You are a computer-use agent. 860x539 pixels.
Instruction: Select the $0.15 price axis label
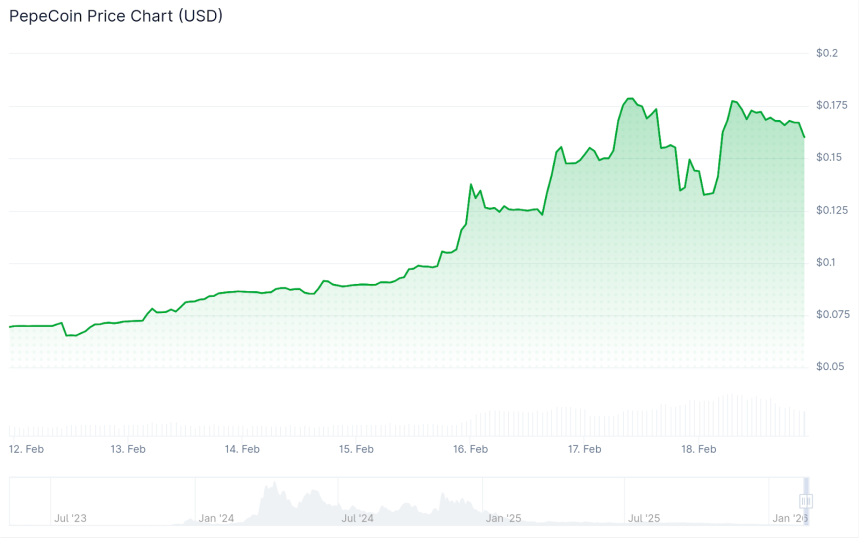[829, 157]
